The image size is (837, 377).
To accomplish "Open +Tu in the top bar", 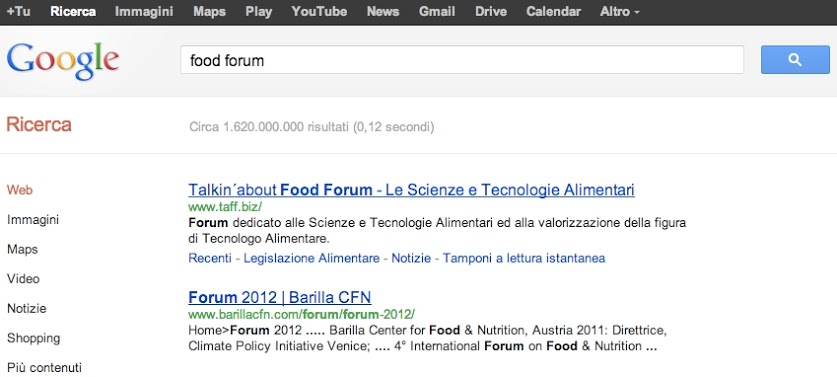I will pos(18,12).
